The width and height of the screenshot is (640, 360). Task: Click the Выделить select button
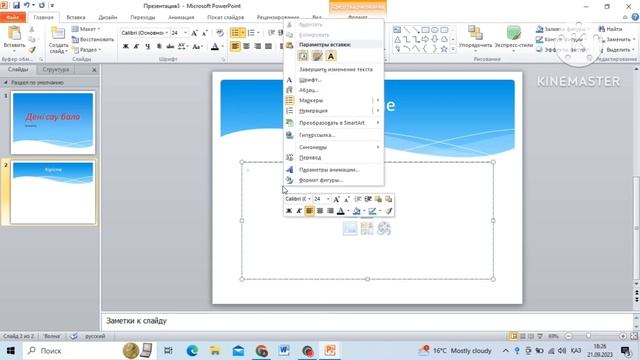click(x=616, y=50)
